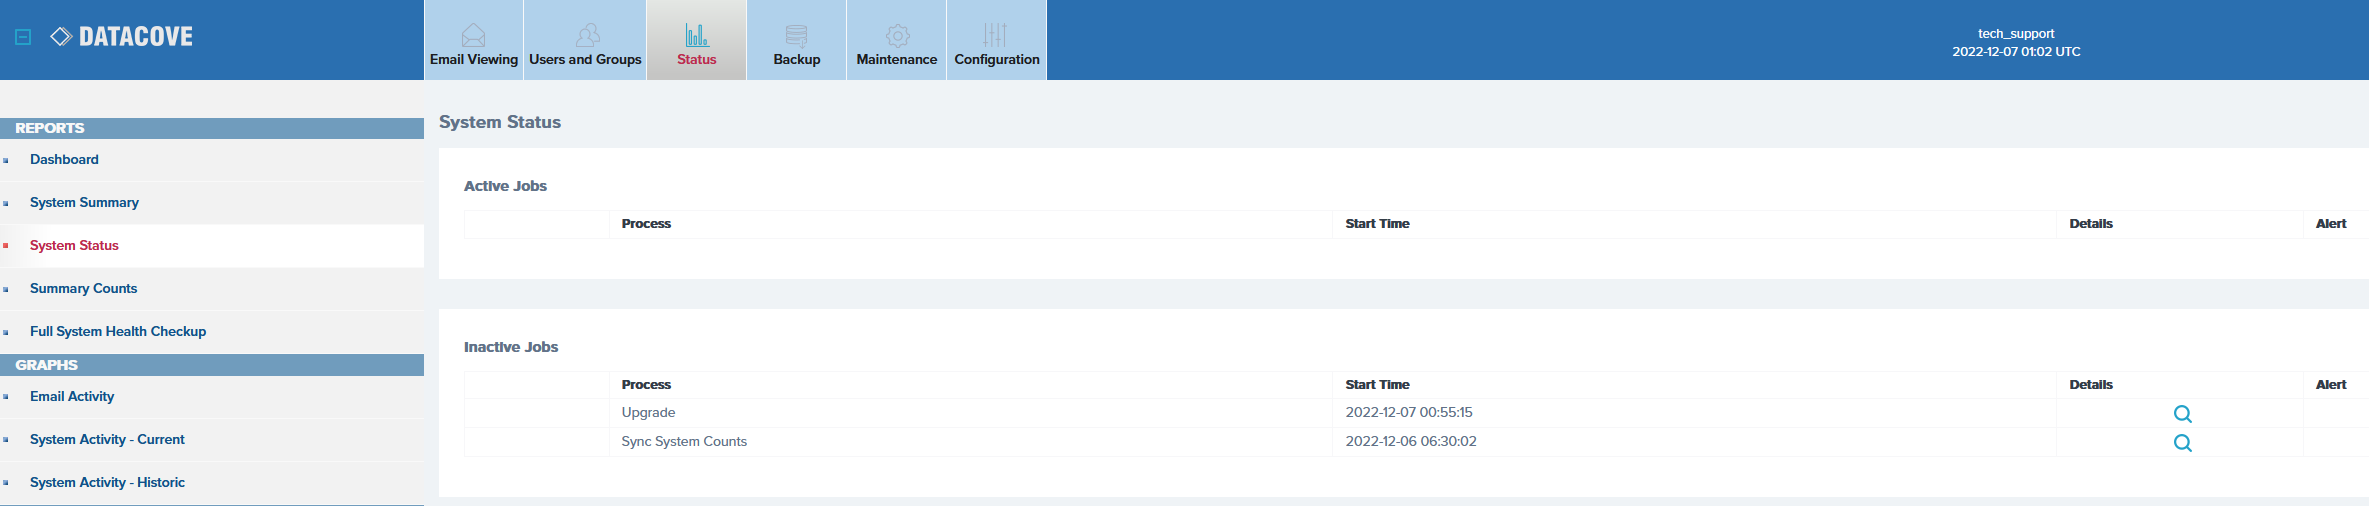Click the DATACOVE logo
Screen dimensions: 2369x506
tap(122, 37)
